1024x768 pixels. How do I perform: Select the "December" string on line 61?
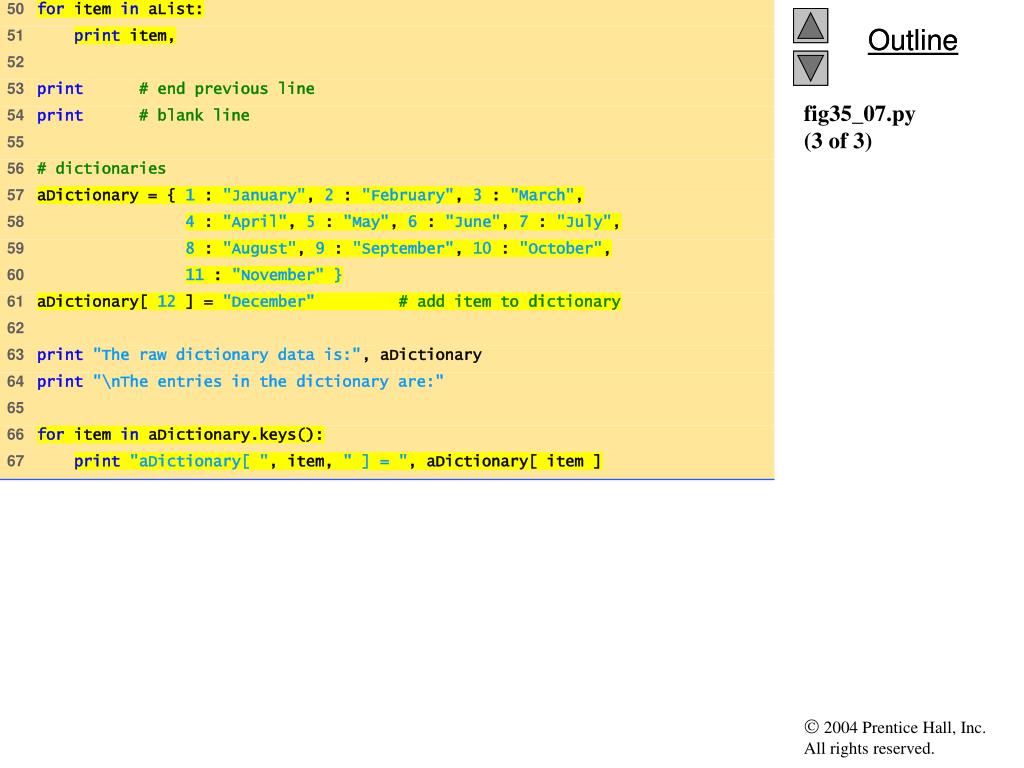coord(268,302)
